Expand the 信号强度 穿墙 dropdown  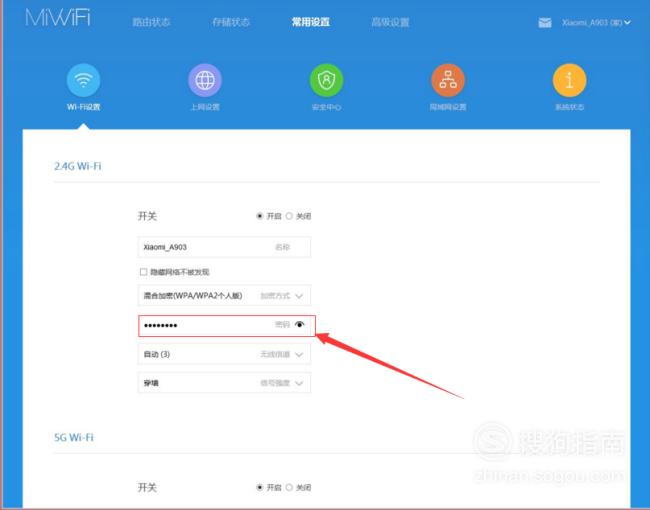point(299,383)
